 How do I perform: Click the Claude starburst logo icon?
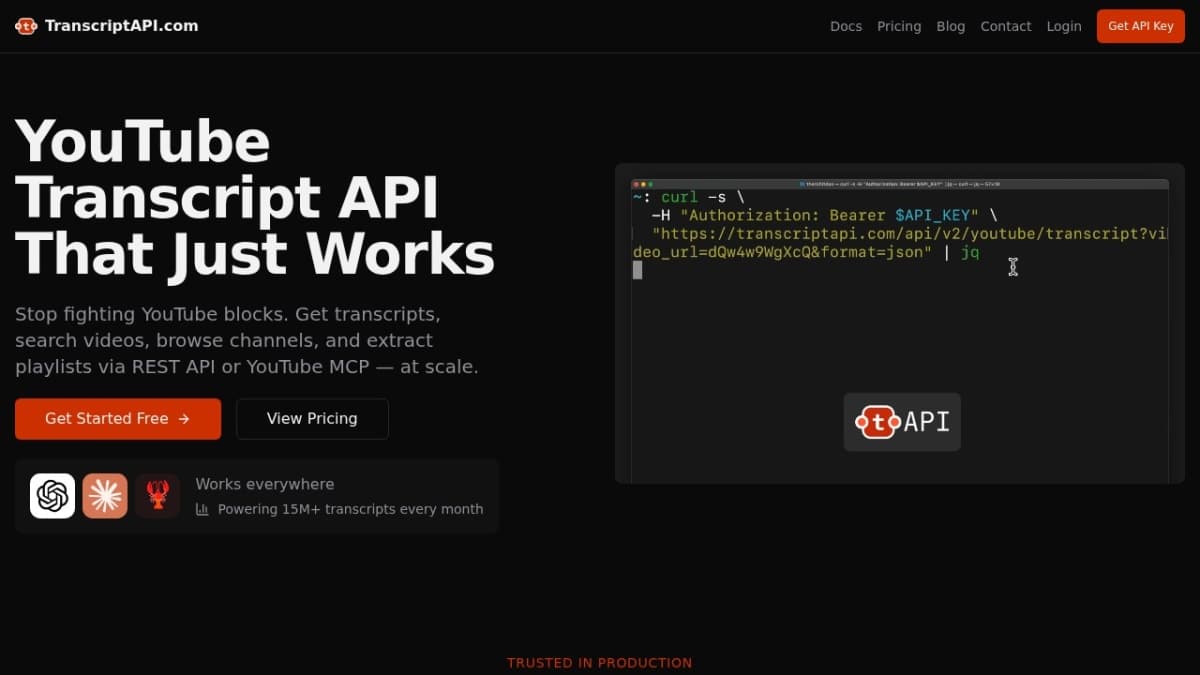point(105,496)
